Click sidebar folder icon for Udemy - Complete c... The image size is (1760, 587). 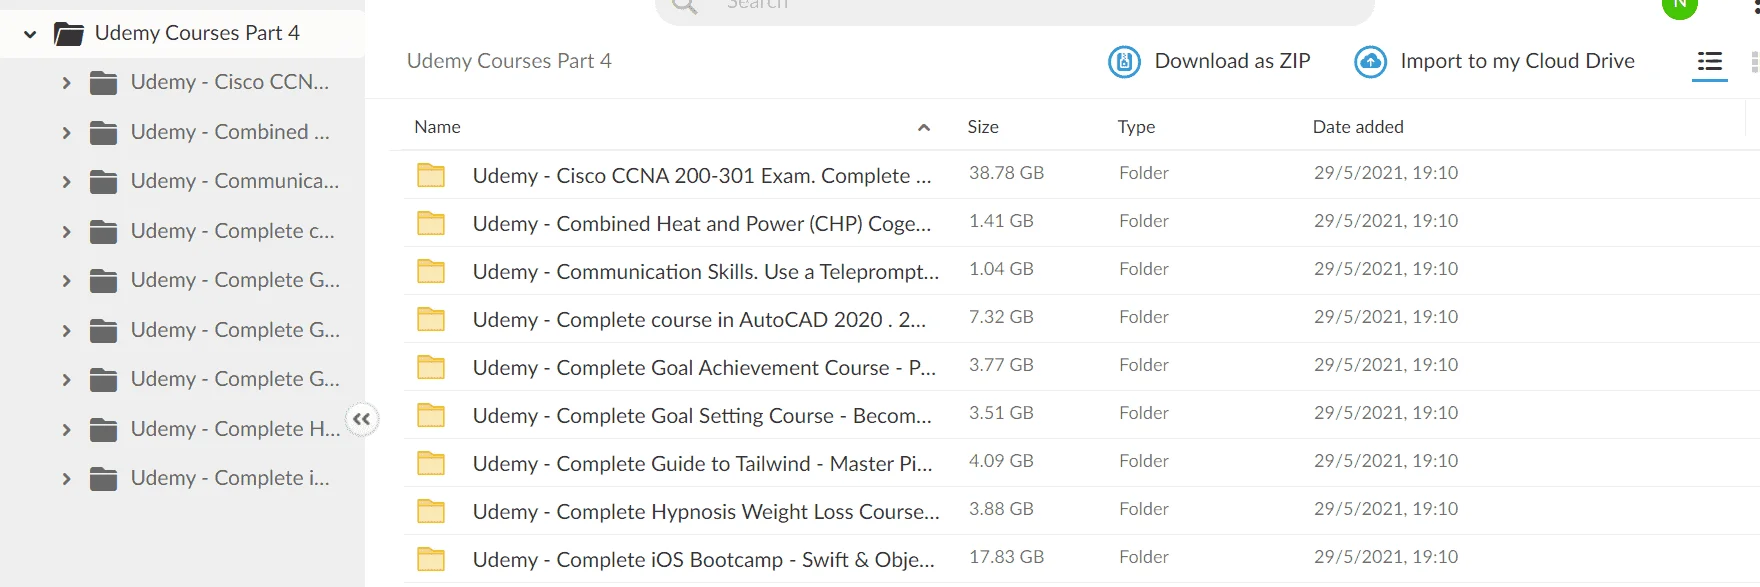(103, 231)
